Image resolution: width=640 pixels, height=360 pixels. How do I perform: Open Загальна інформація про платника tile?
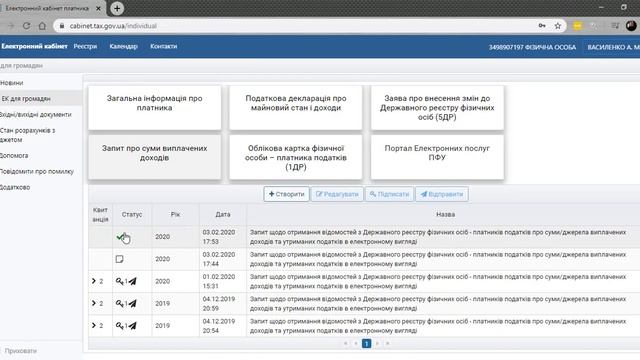[x=155, y=108]
